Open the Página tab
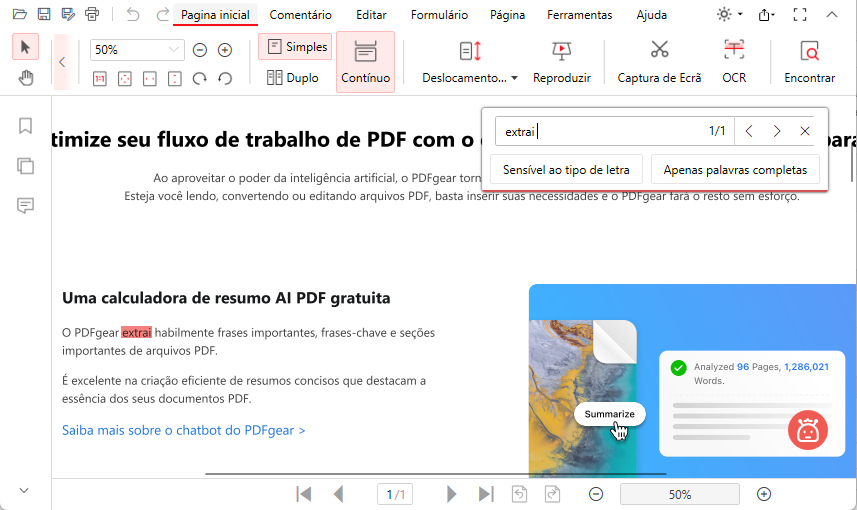This screenshot has height=510, width=857. tap(507, 15)
